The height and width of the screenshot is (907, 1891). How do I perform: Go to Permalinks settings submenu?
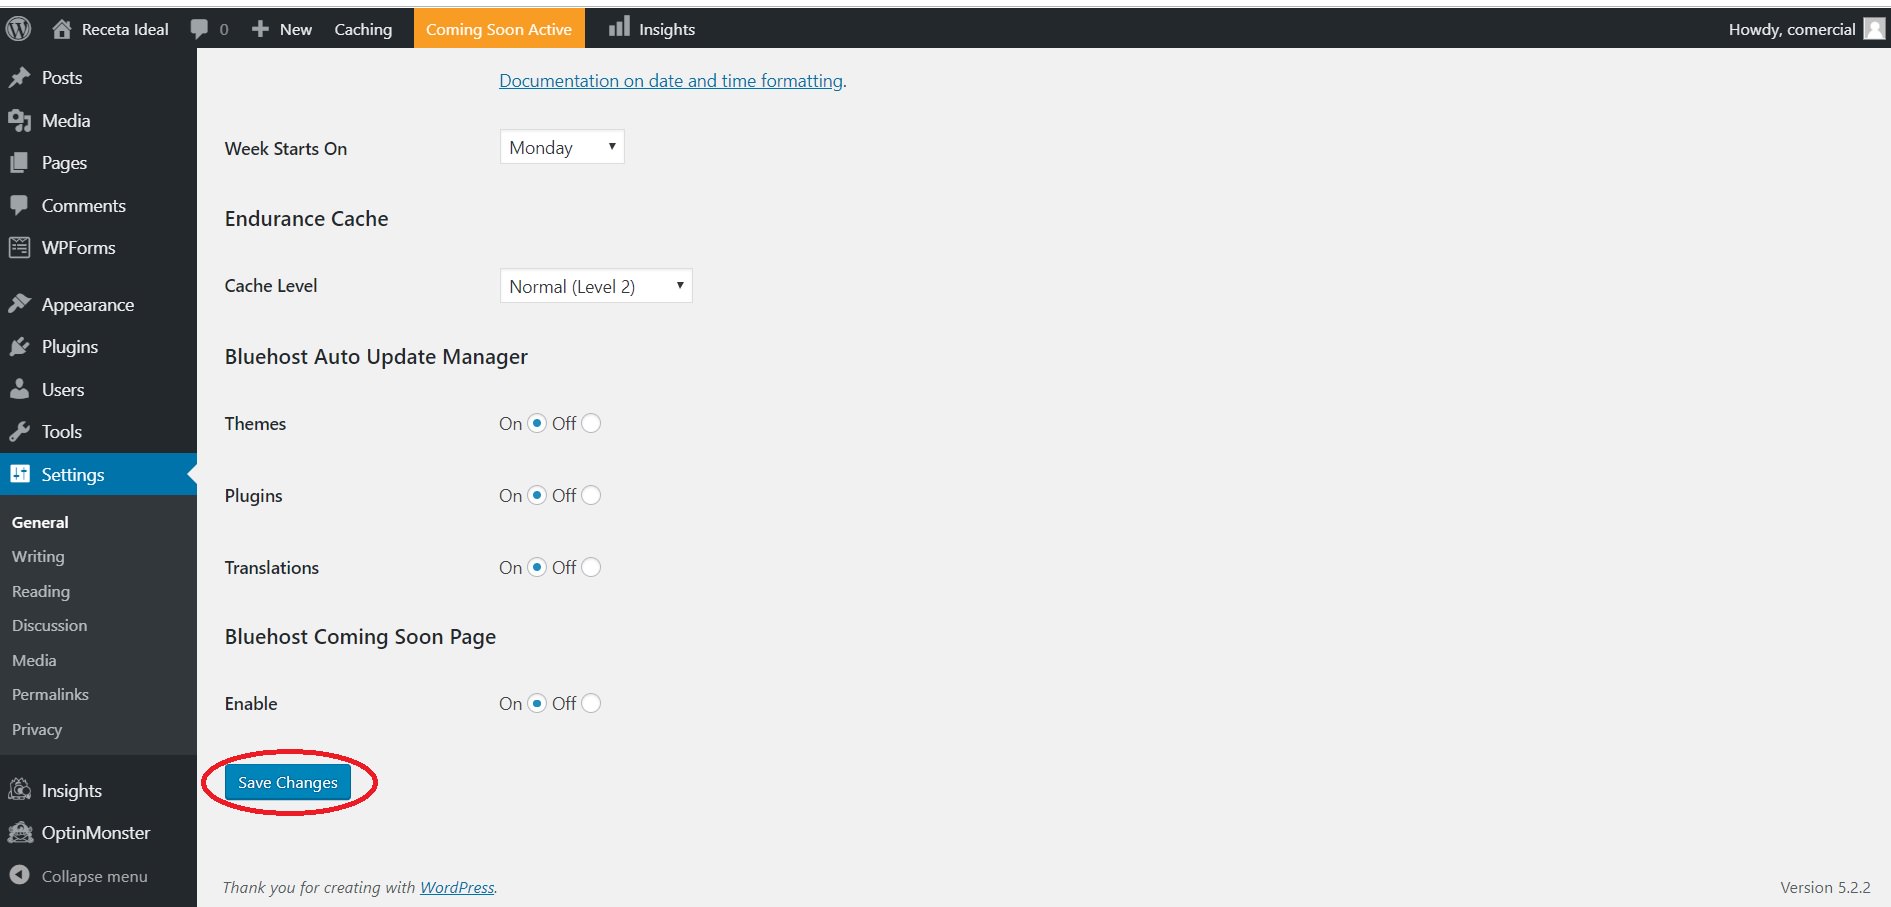pyautogui.click(x=50, y=694)
